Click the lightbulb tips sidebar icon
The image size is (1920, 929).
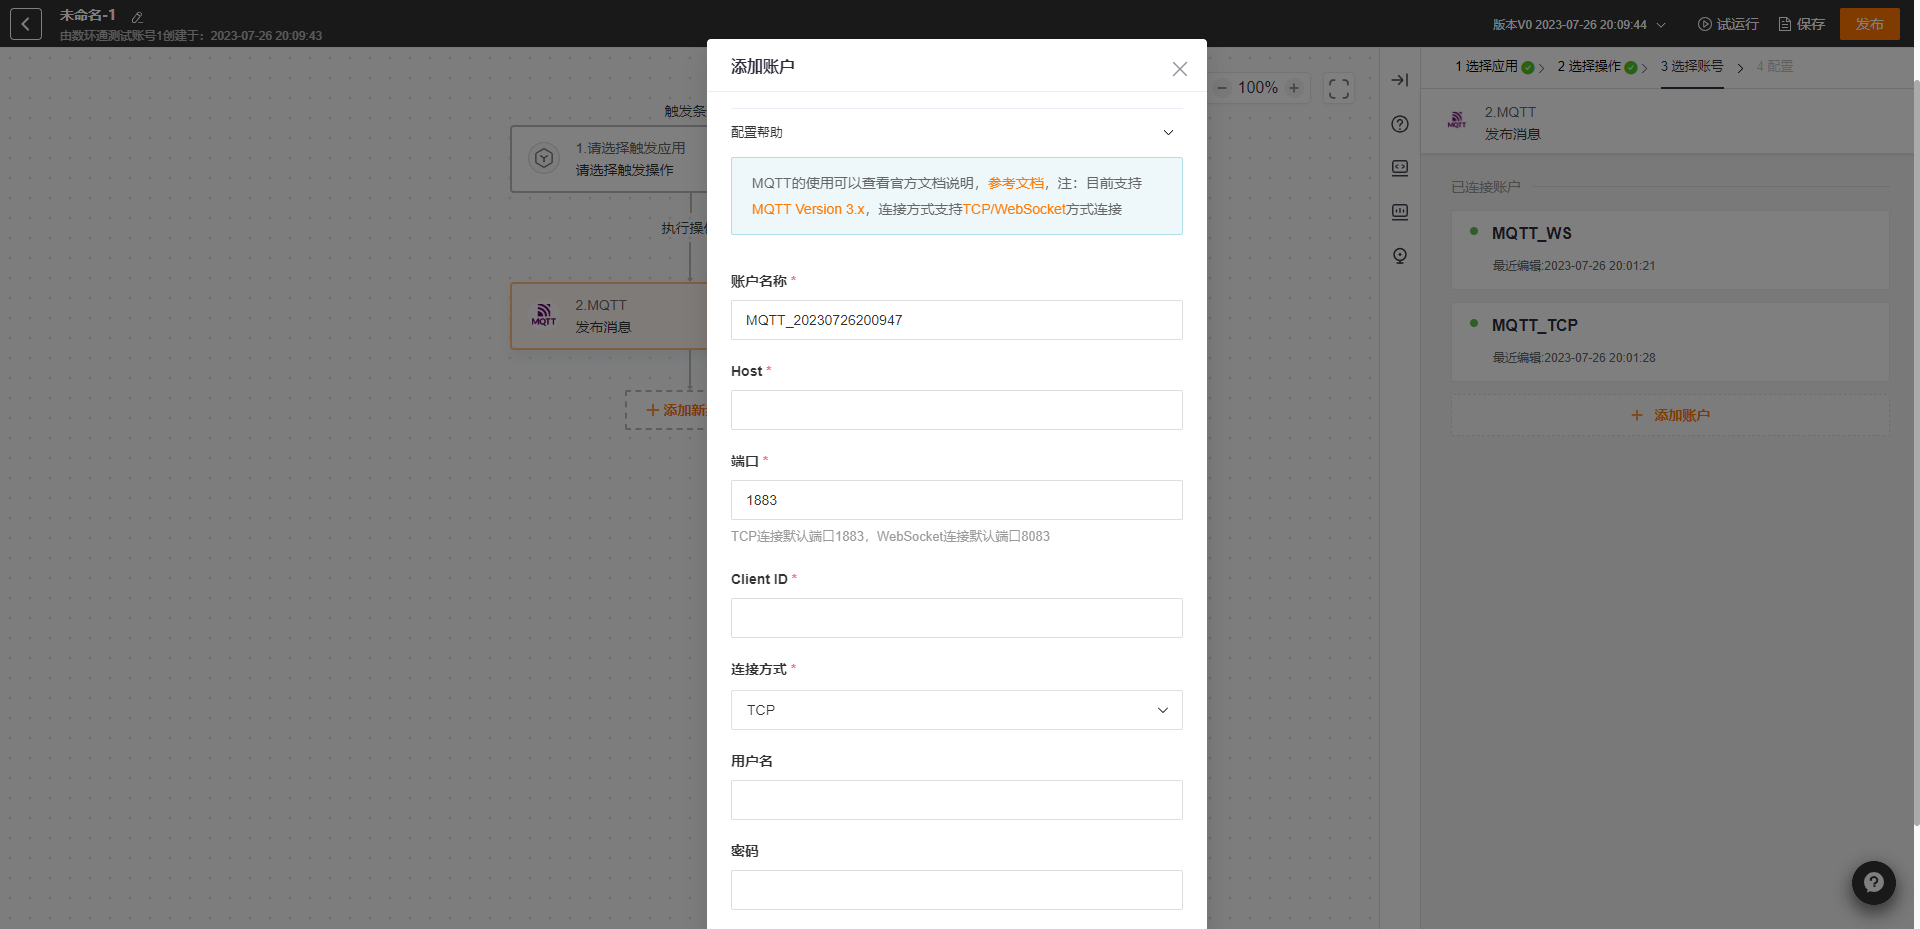pos(1400,256)
